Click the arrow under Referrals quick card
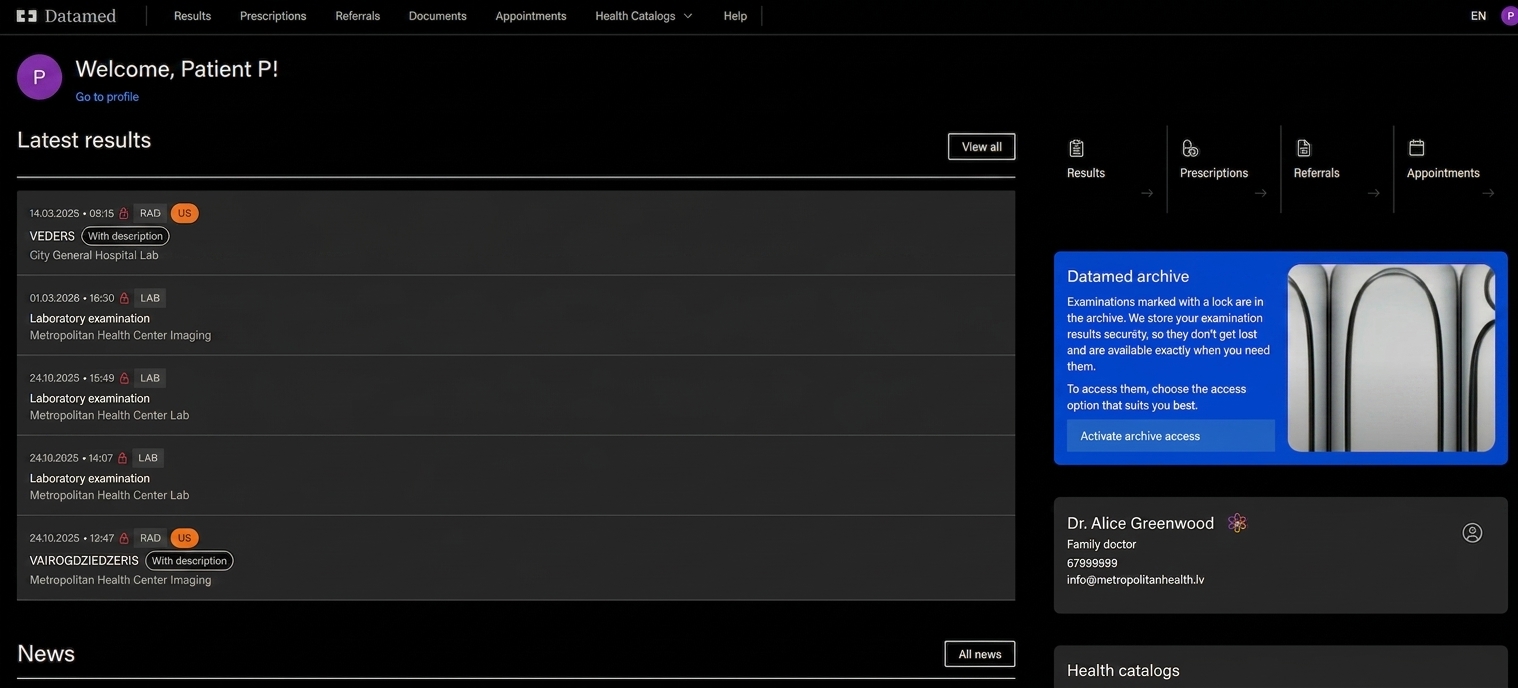 [x=1374, y=193]
